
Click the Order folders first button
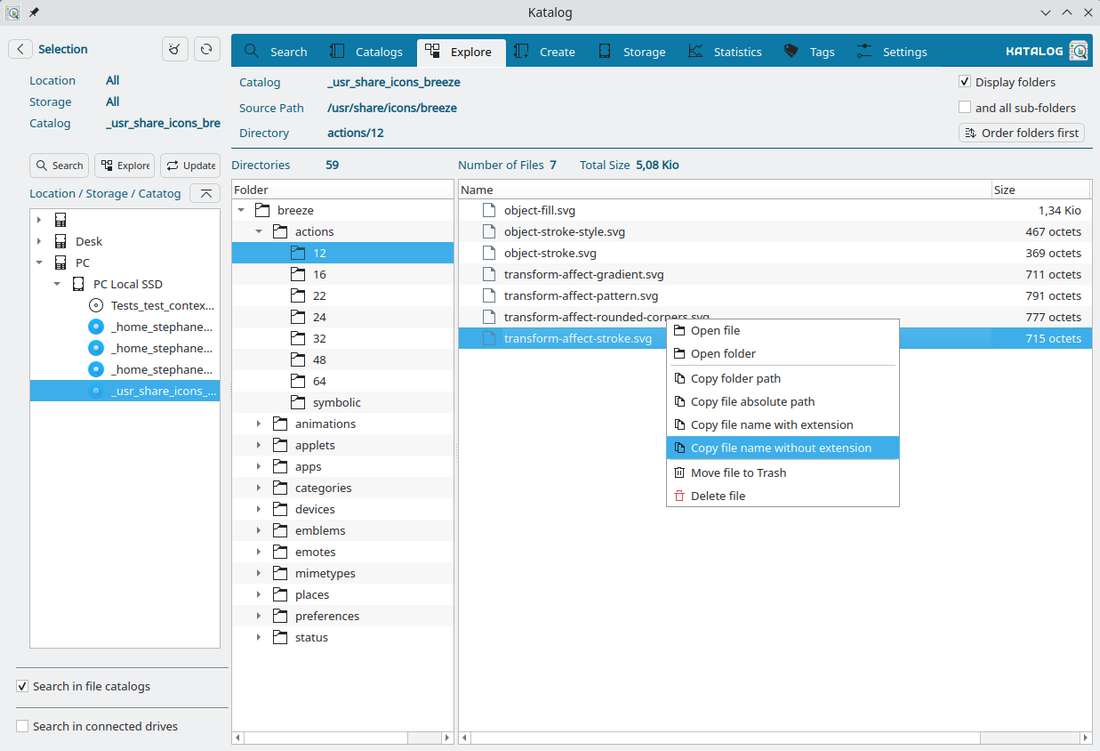(1021, 133)
